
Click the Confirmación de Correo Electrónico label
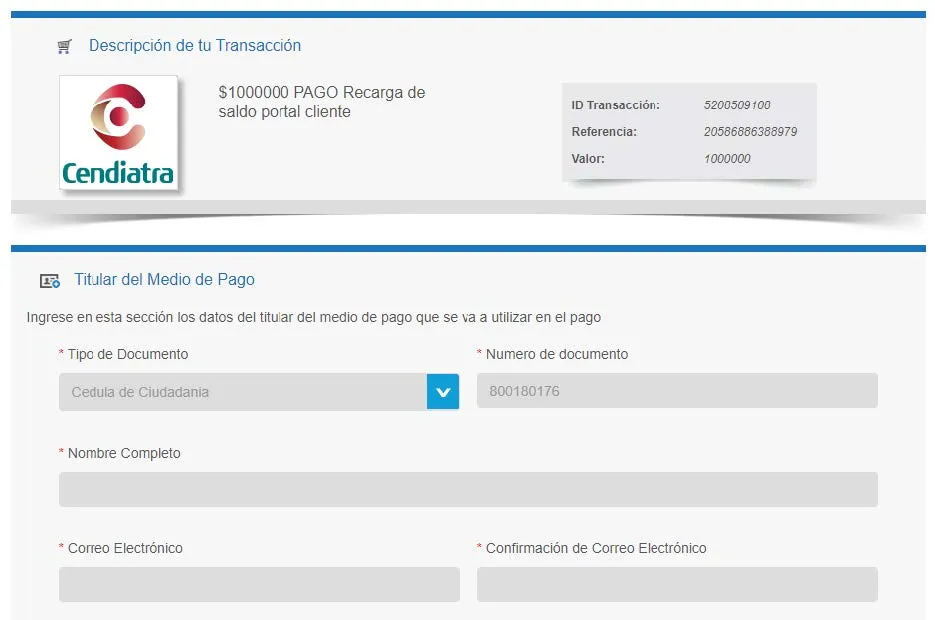(x=596, y=548)
